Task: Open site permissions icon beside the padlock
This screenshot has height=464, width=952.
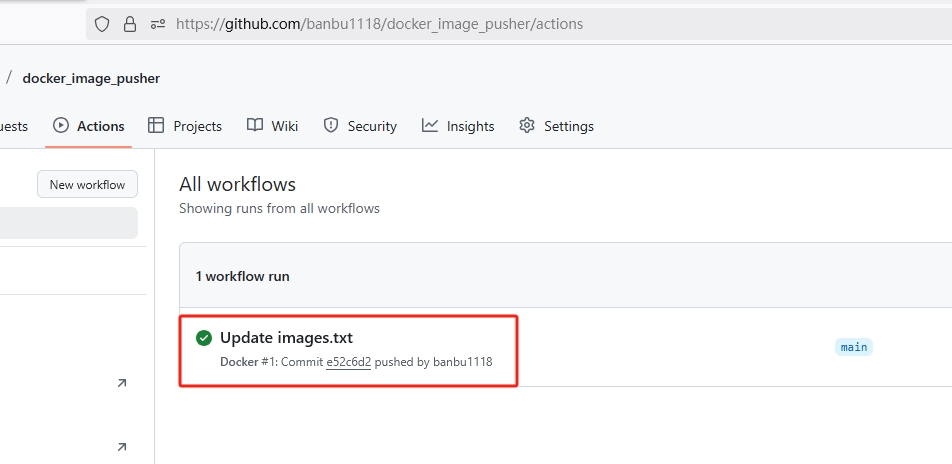Action: [x=157, y=23]
